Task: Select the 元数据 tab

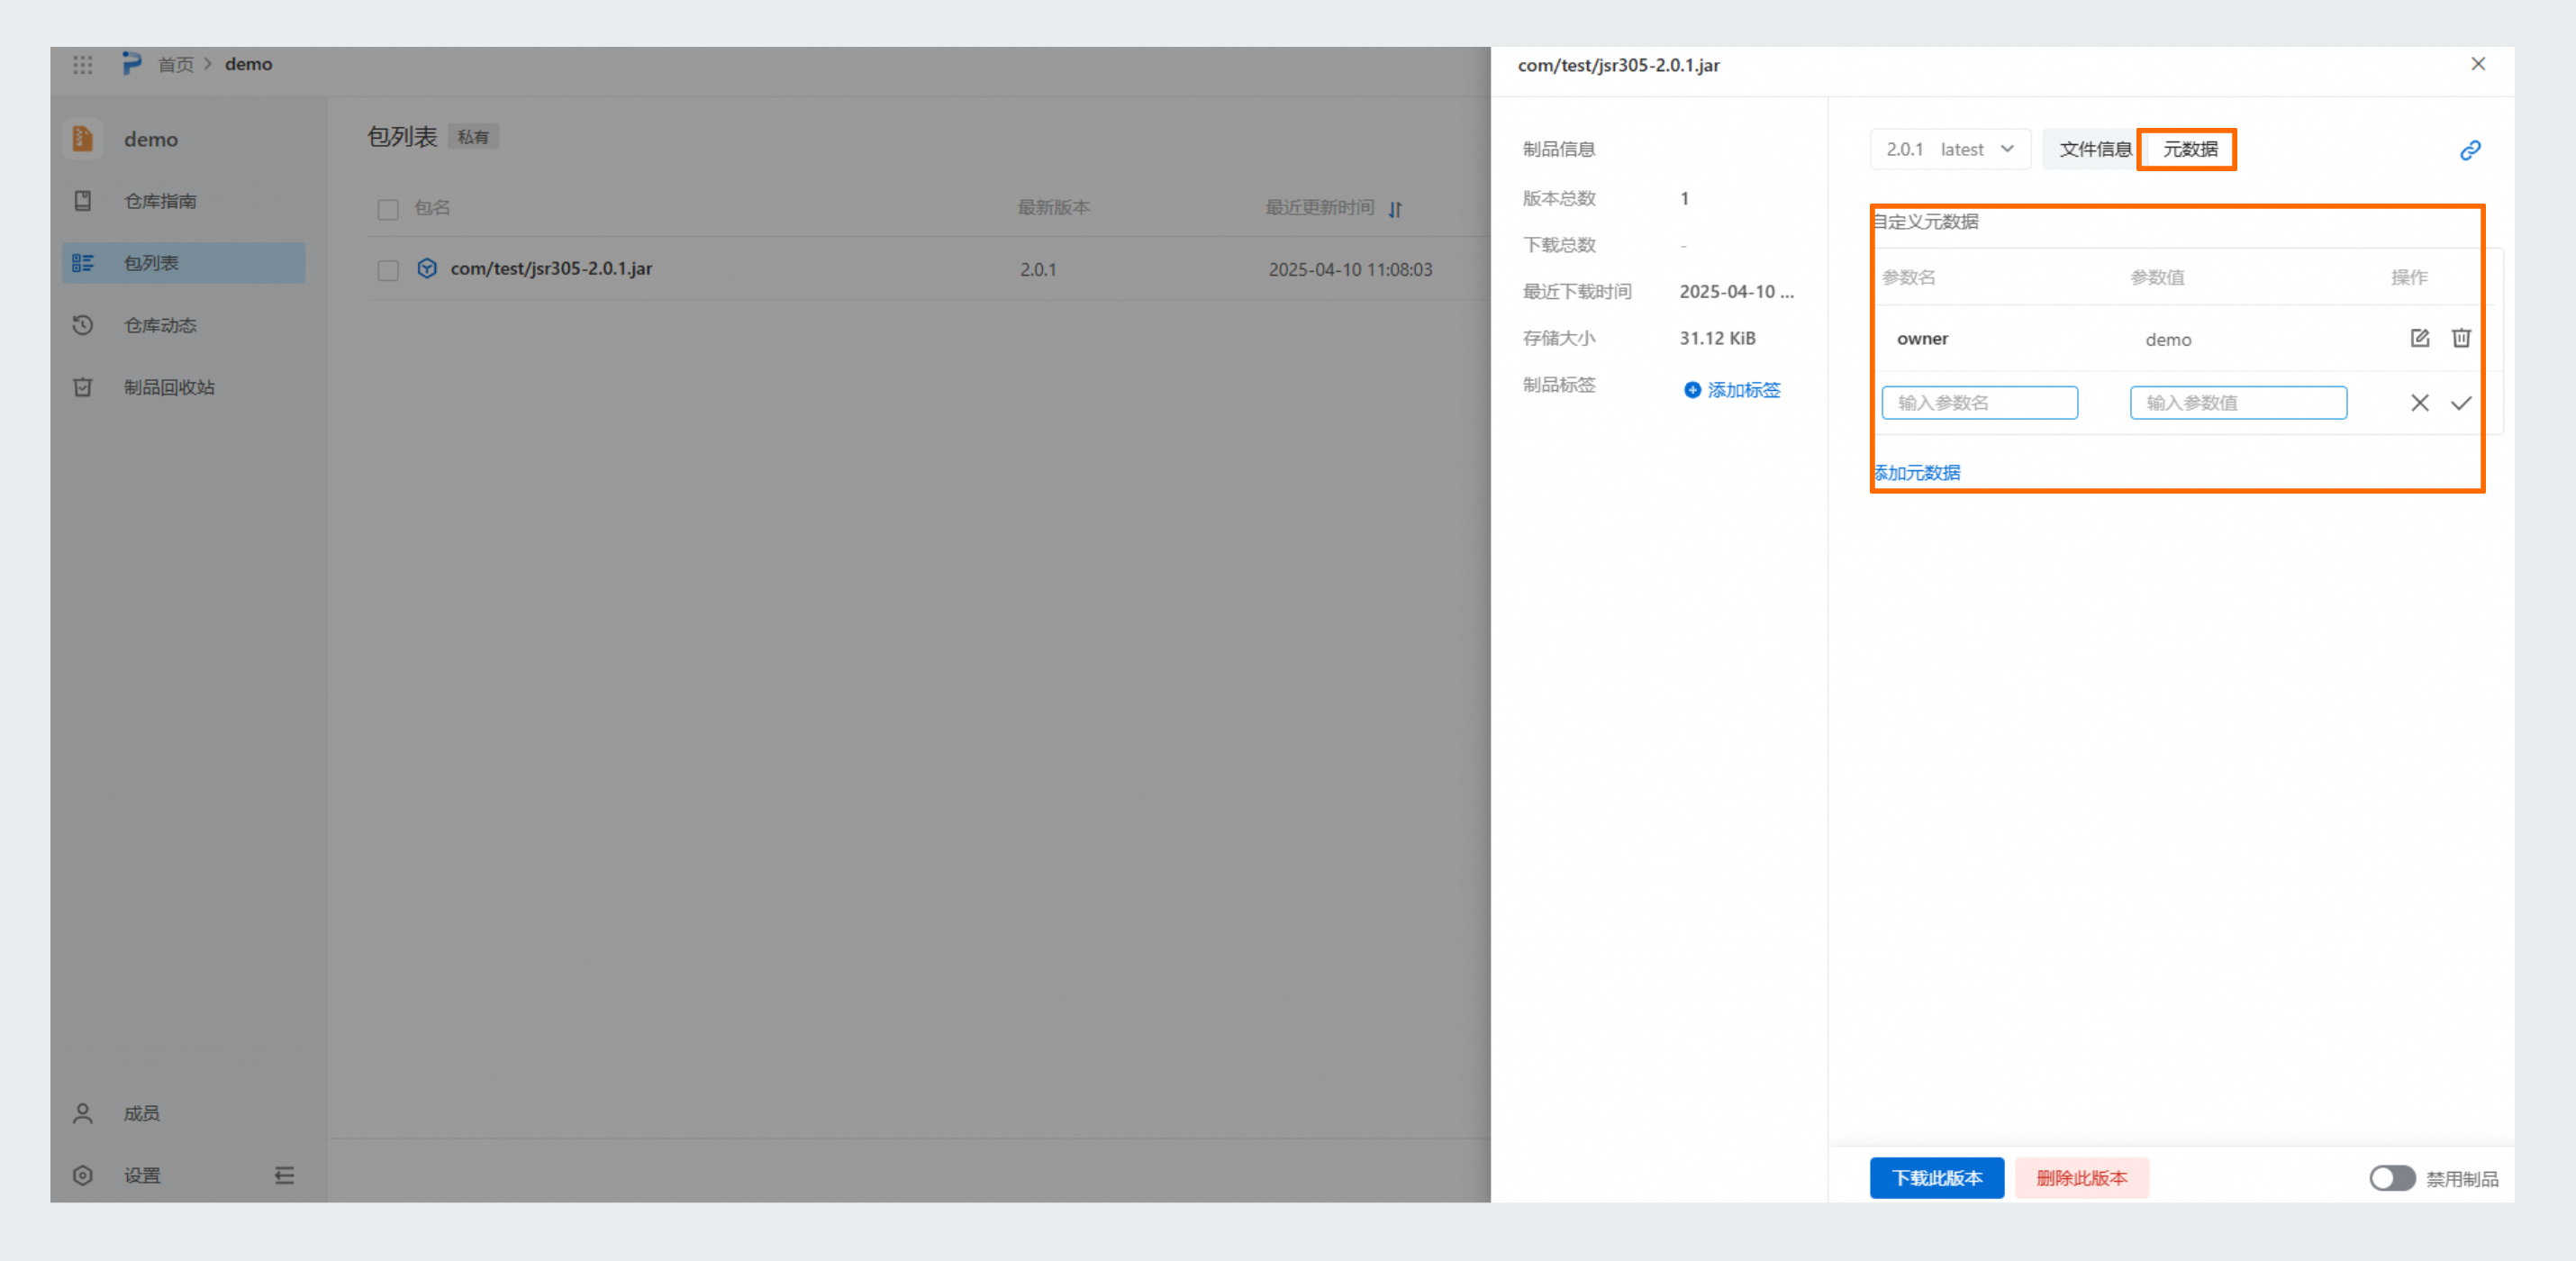Action: (2189, 149)
